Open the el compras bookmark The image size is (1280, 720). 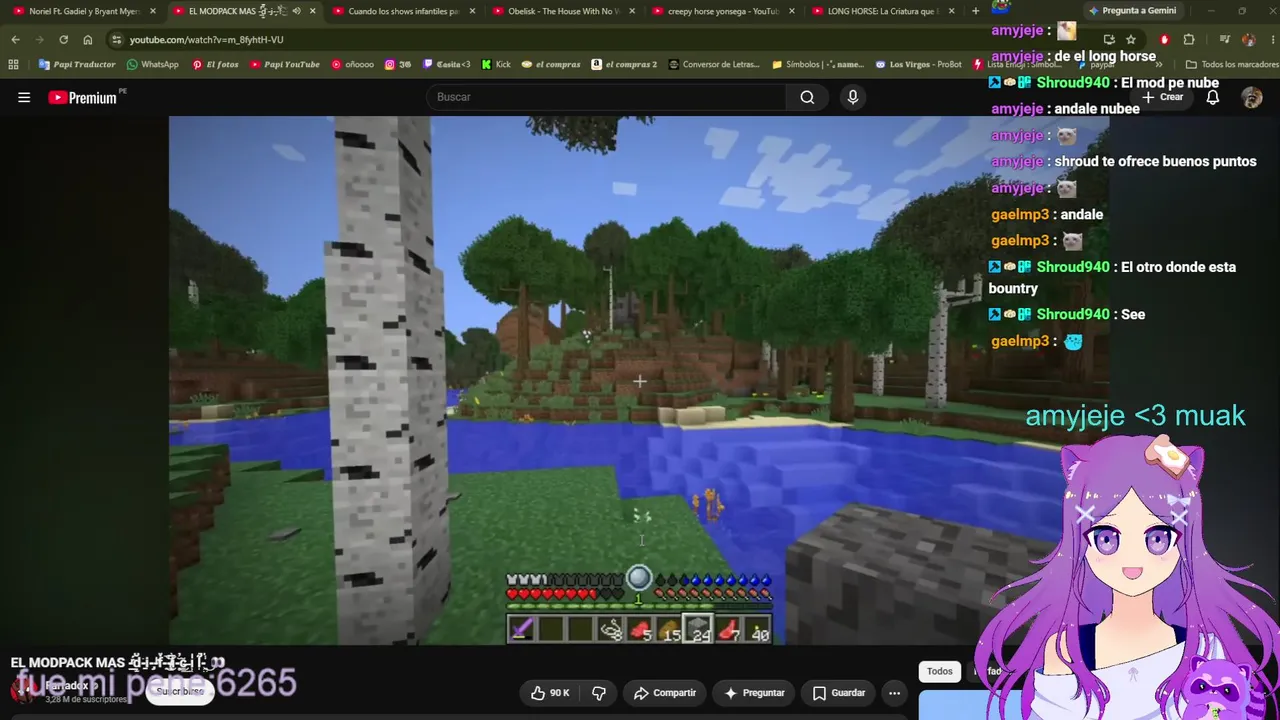[x=551, y=64]
